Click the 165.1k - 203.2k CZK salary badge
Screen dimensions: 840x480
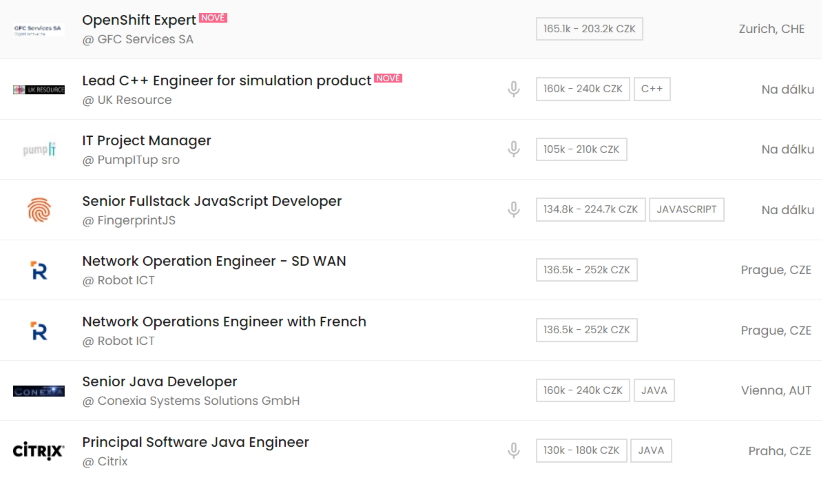(589, 29)
